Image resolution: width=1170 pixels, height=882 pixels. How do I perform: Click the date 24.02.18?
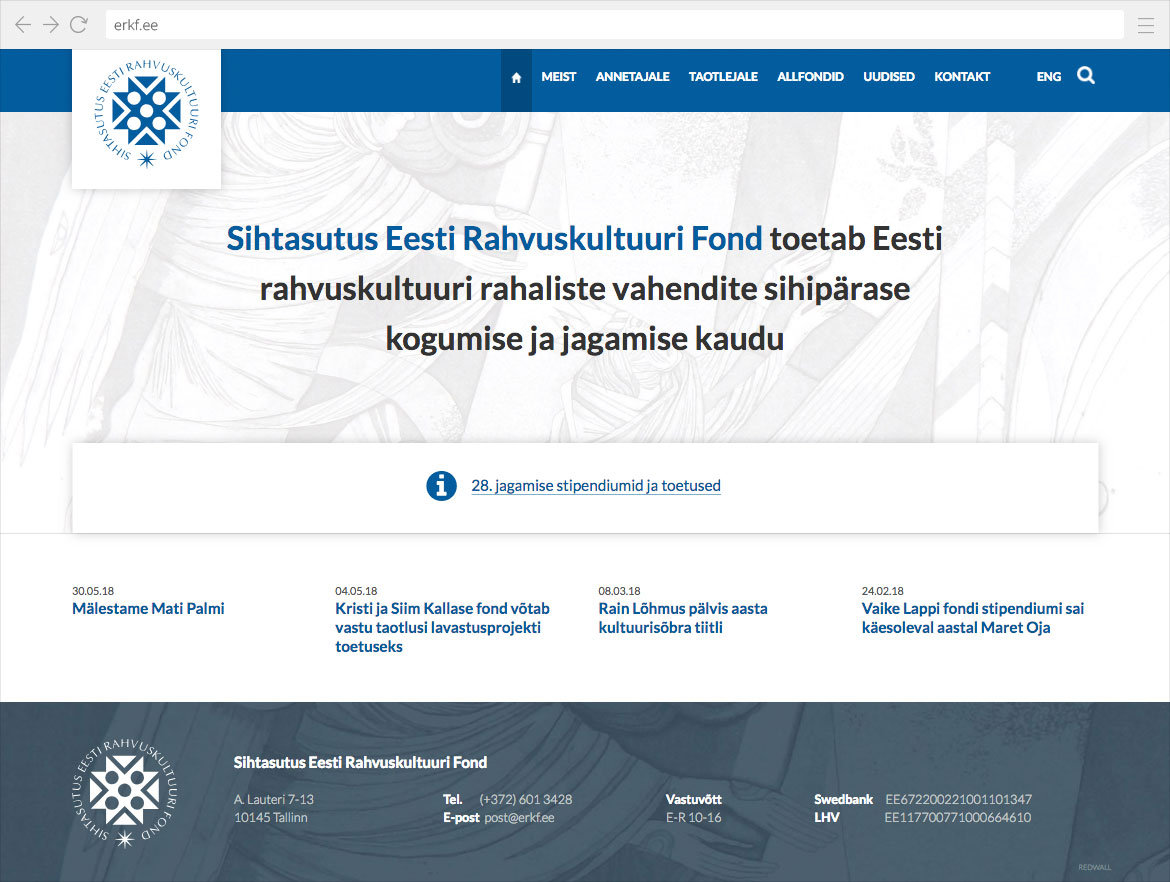pyautogui.click(x=883, y=591)
